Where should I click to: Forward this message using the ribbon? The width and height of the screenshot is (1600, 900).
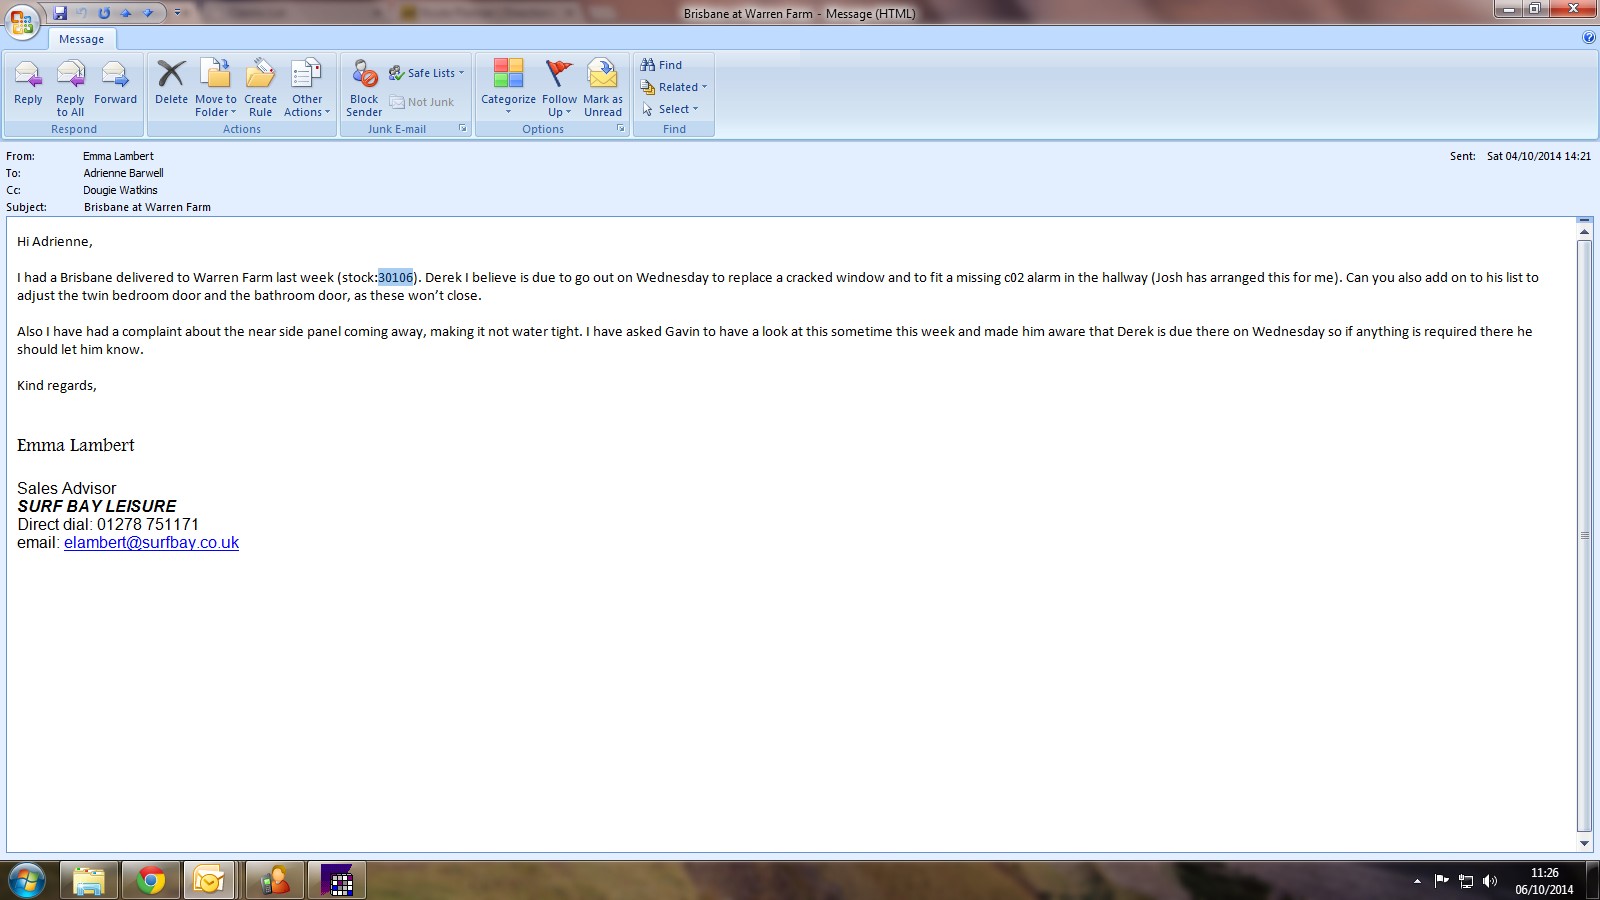(x=115, y=83)
